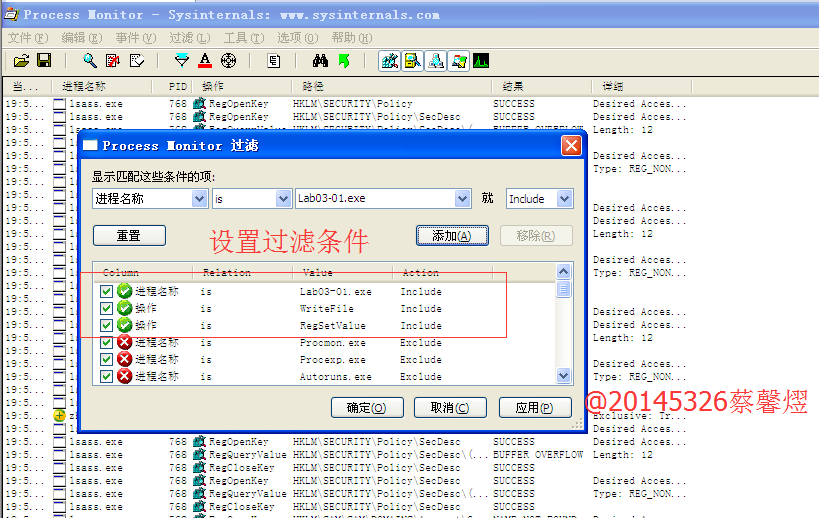The image size is (819, 518).
Task: Click the Filter funnel toolbar icon
Action: (182, 61)
